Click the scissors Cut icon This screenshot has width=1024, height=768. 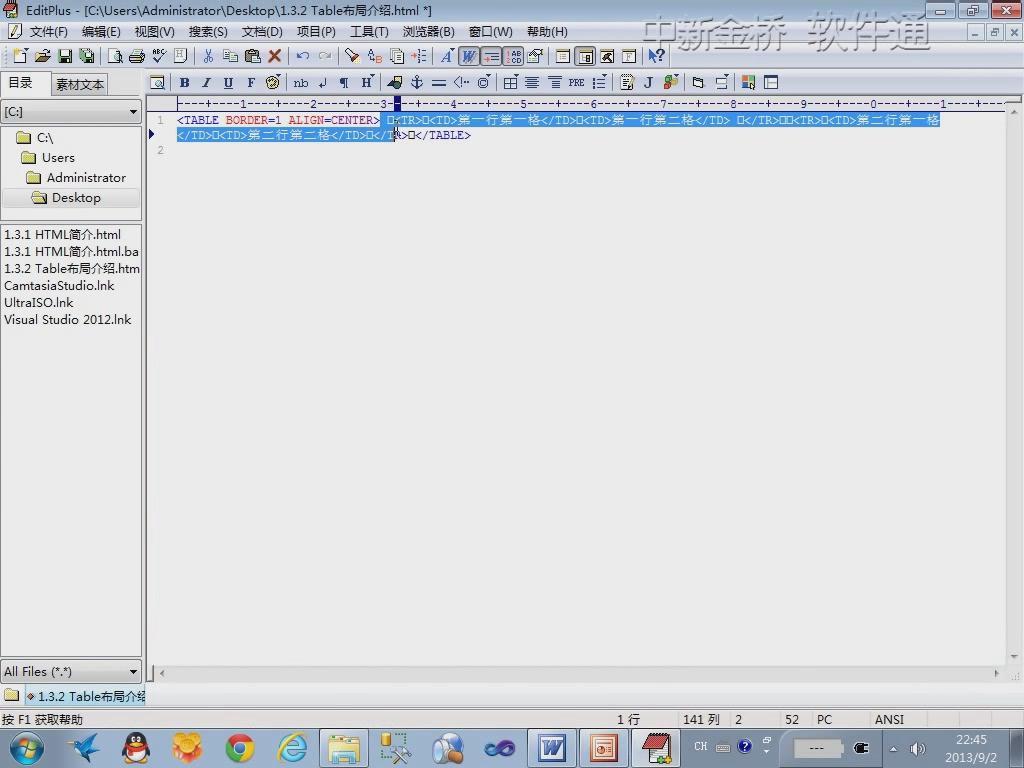coord(208,56)
